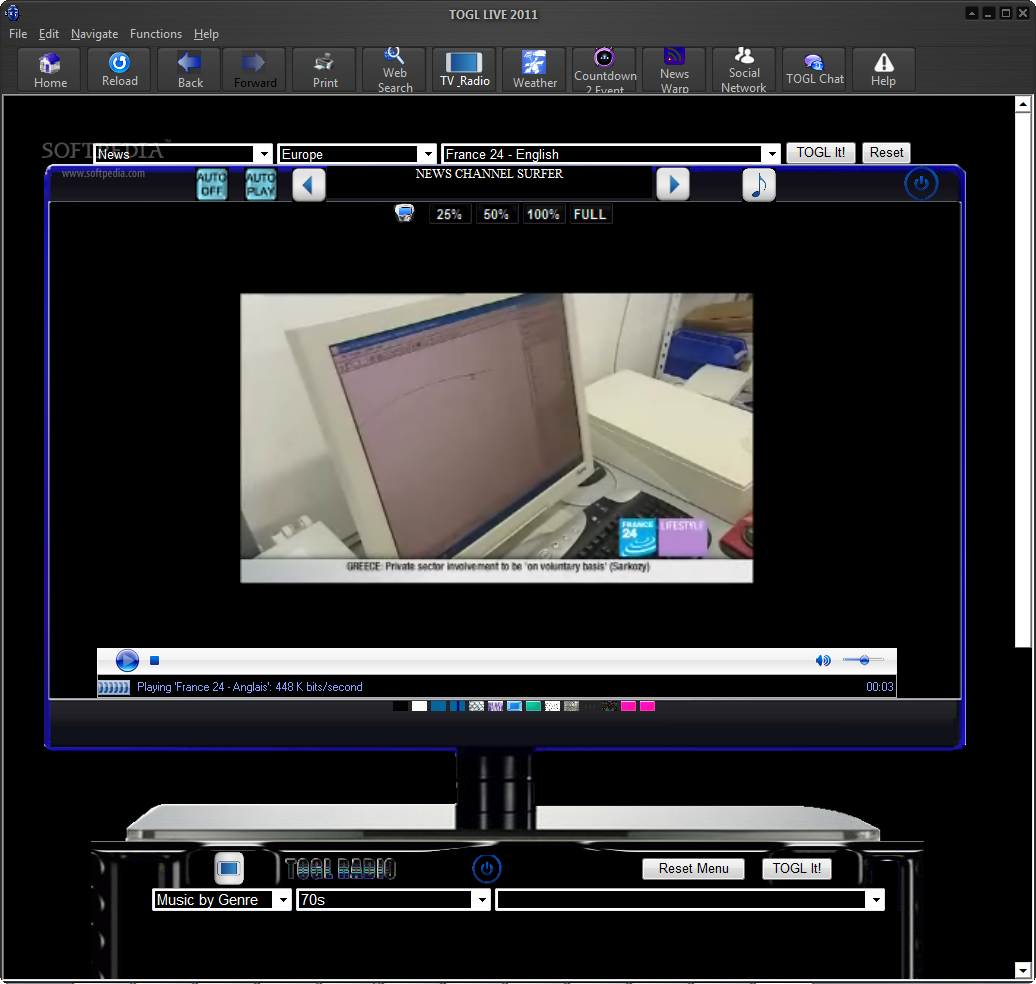
Task: Click the music note icon
Action: pos(758,184)
